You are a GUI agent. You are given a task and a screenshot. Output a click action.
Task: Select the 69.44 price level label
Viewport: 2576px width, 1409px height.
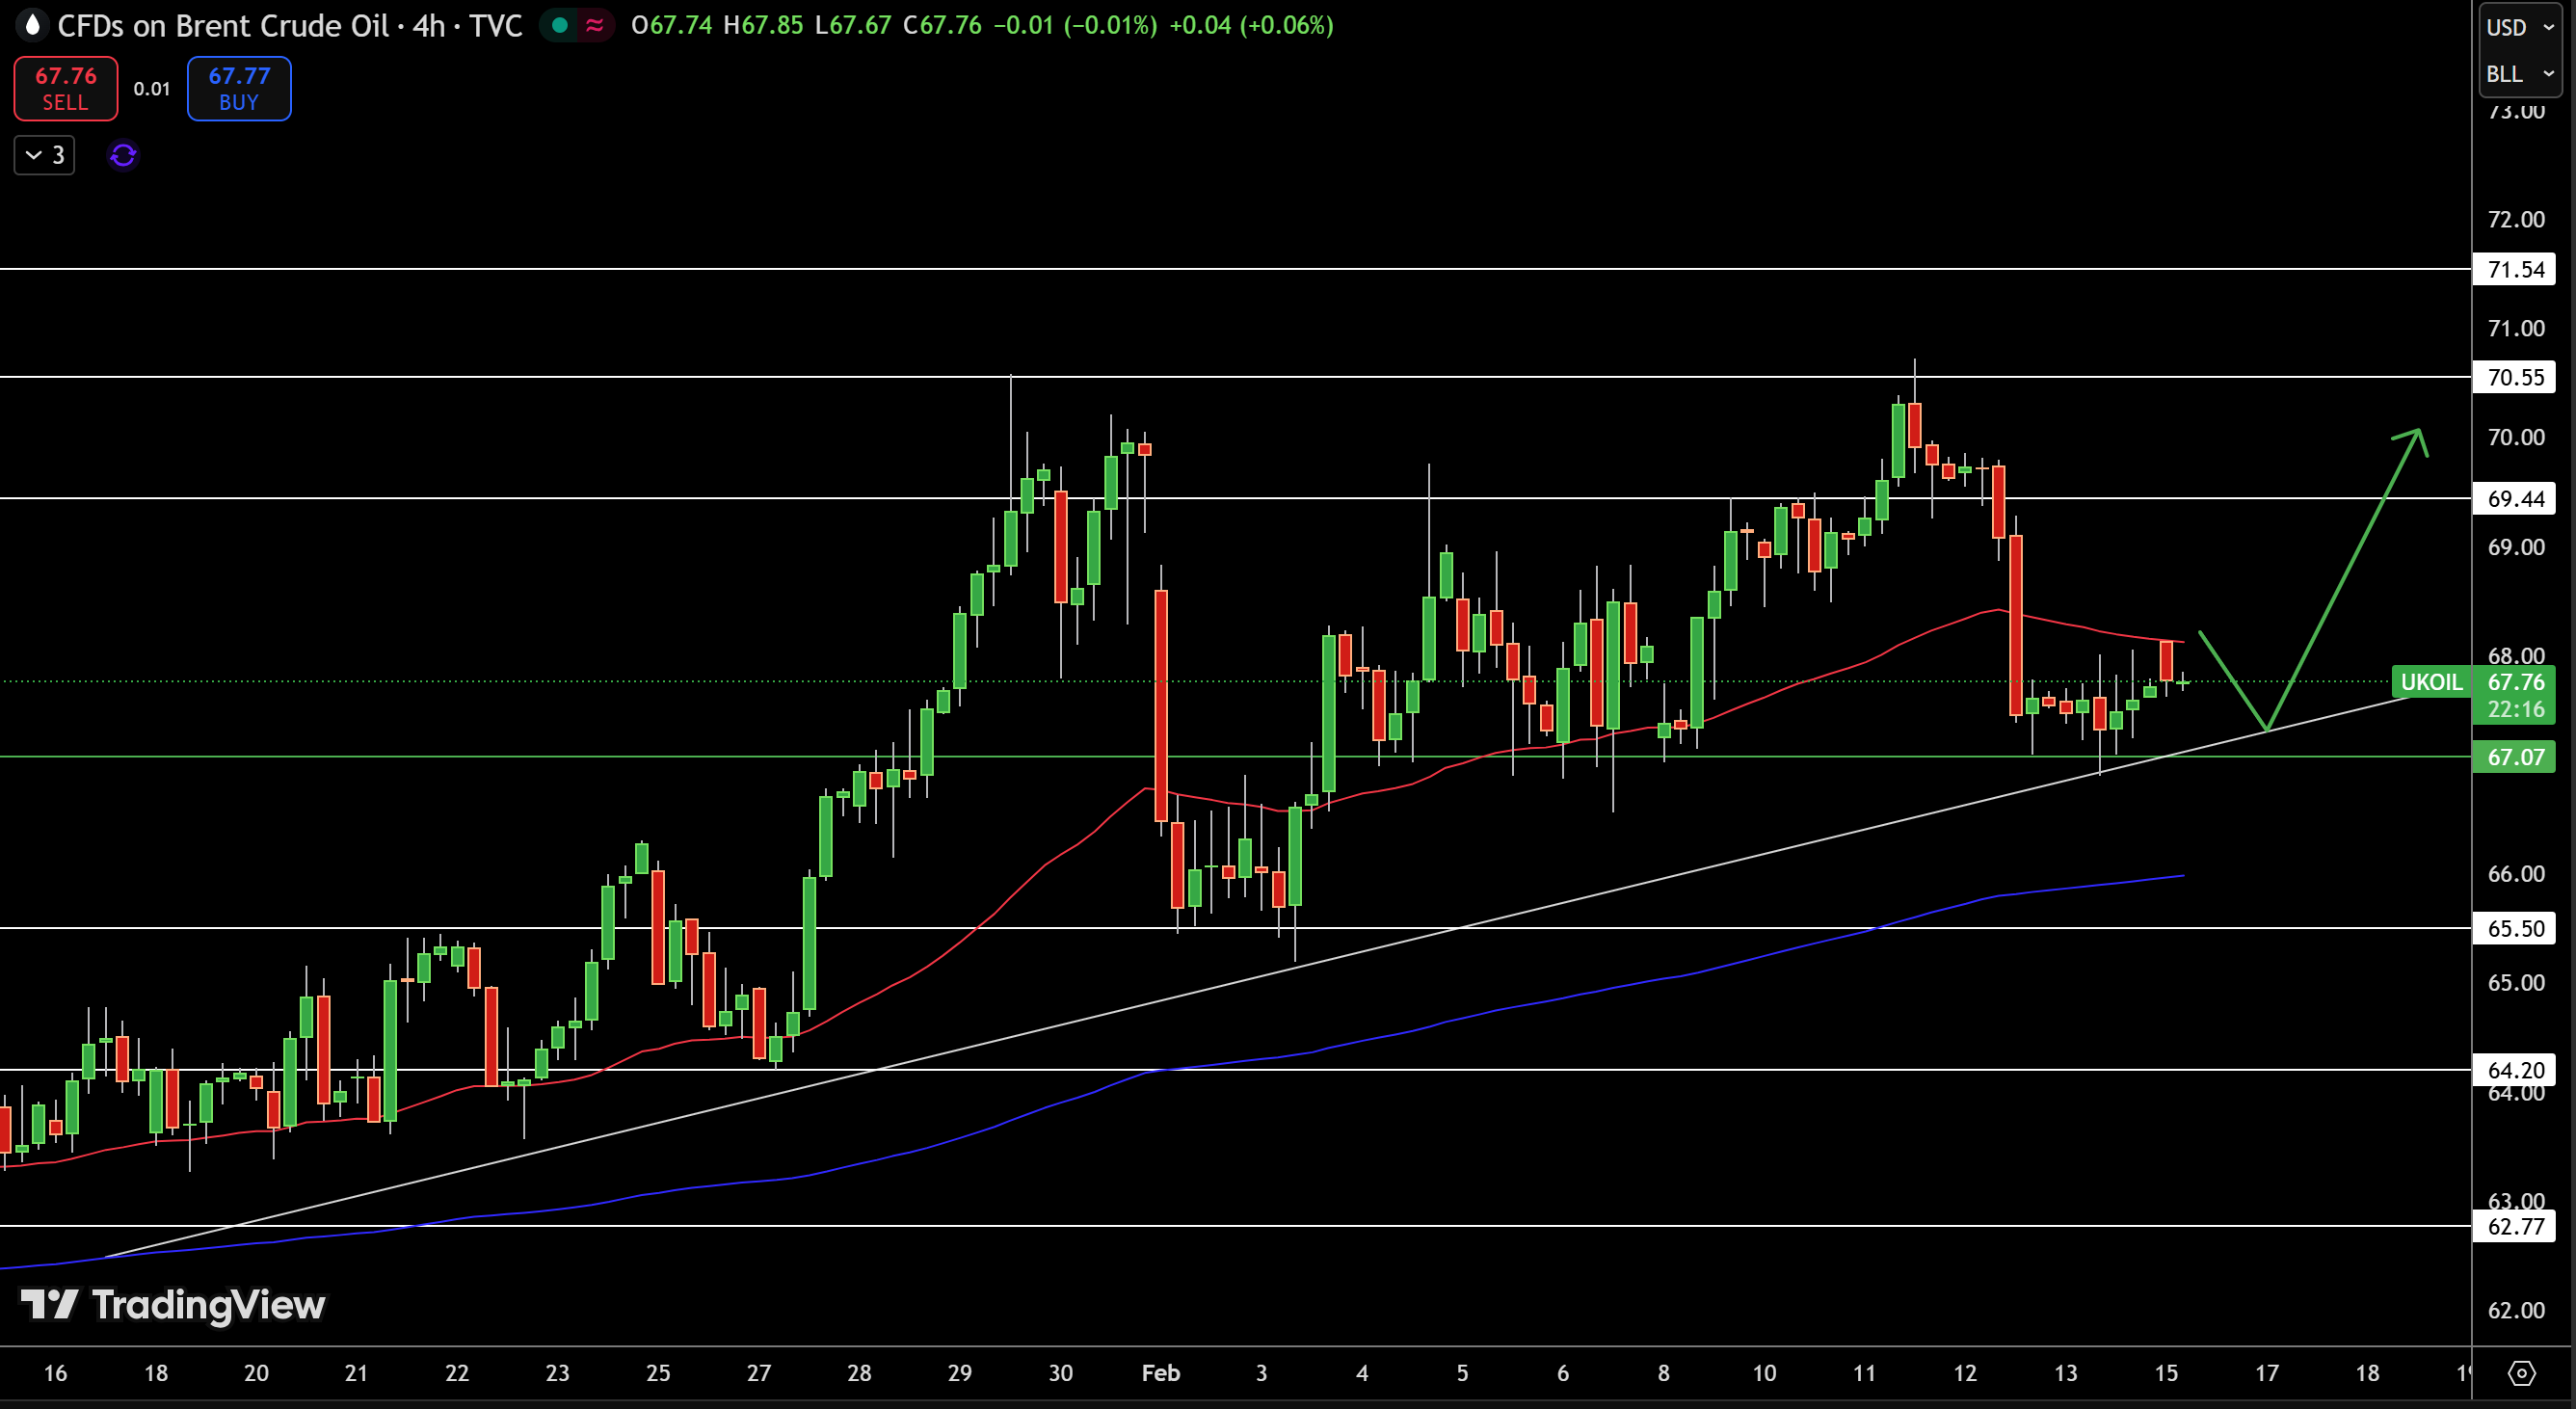2515,498
